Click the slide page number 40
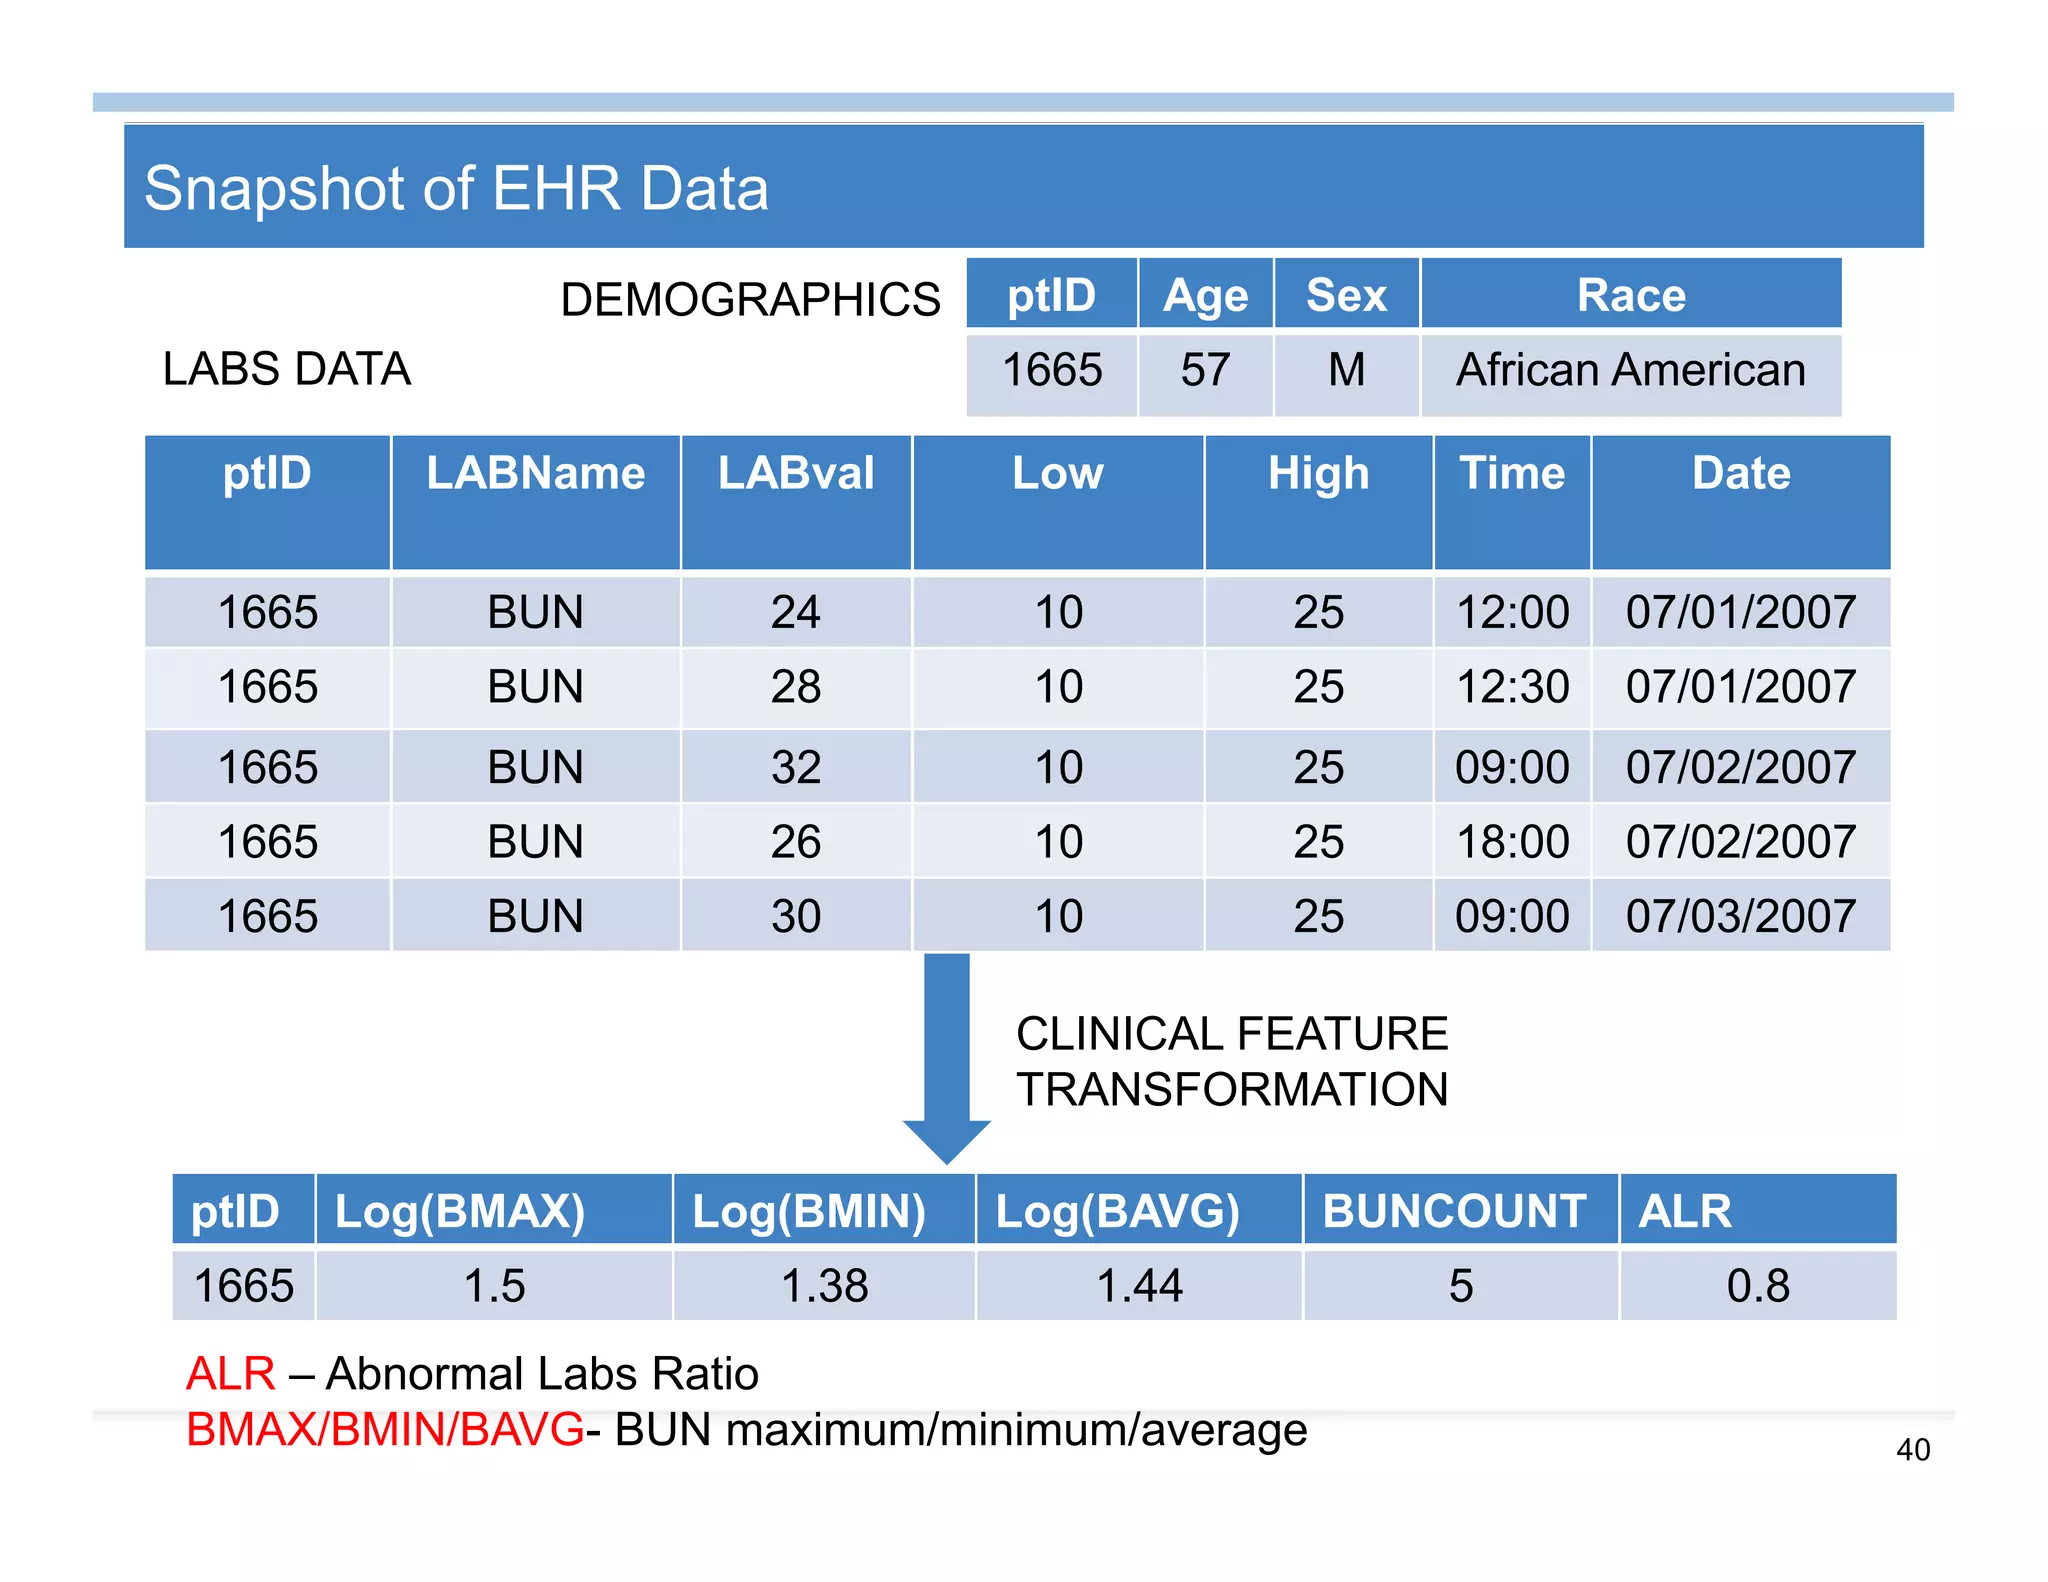Screen dimensions: 2048x1582 click(x=1913, y=1450)
